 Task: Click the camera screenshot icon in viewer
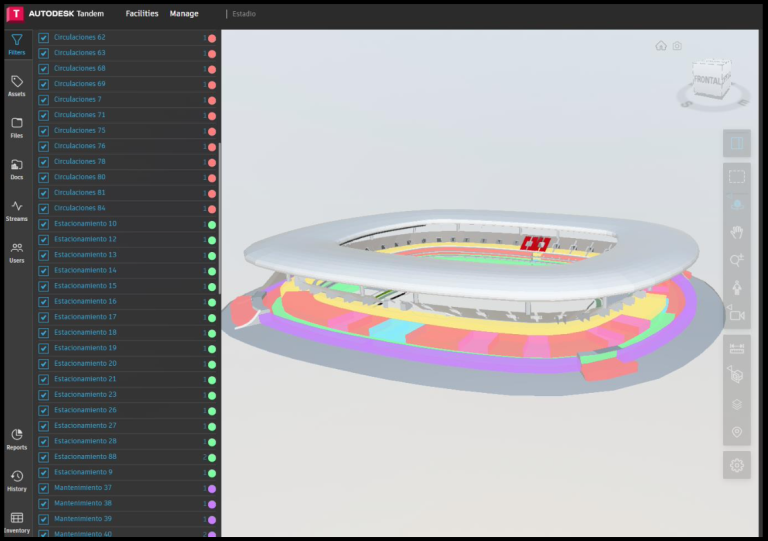coord(677,46)
